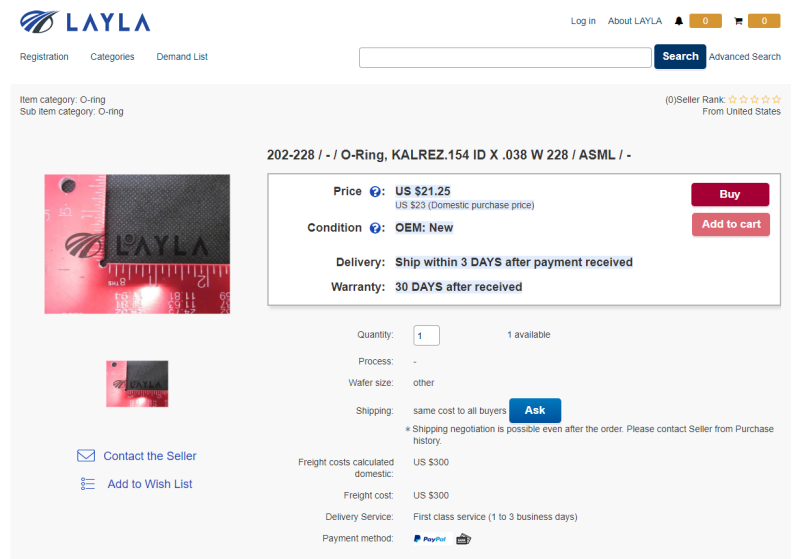800x559 pixels.
Task: Click the Log in link
Action: (583, 21)
